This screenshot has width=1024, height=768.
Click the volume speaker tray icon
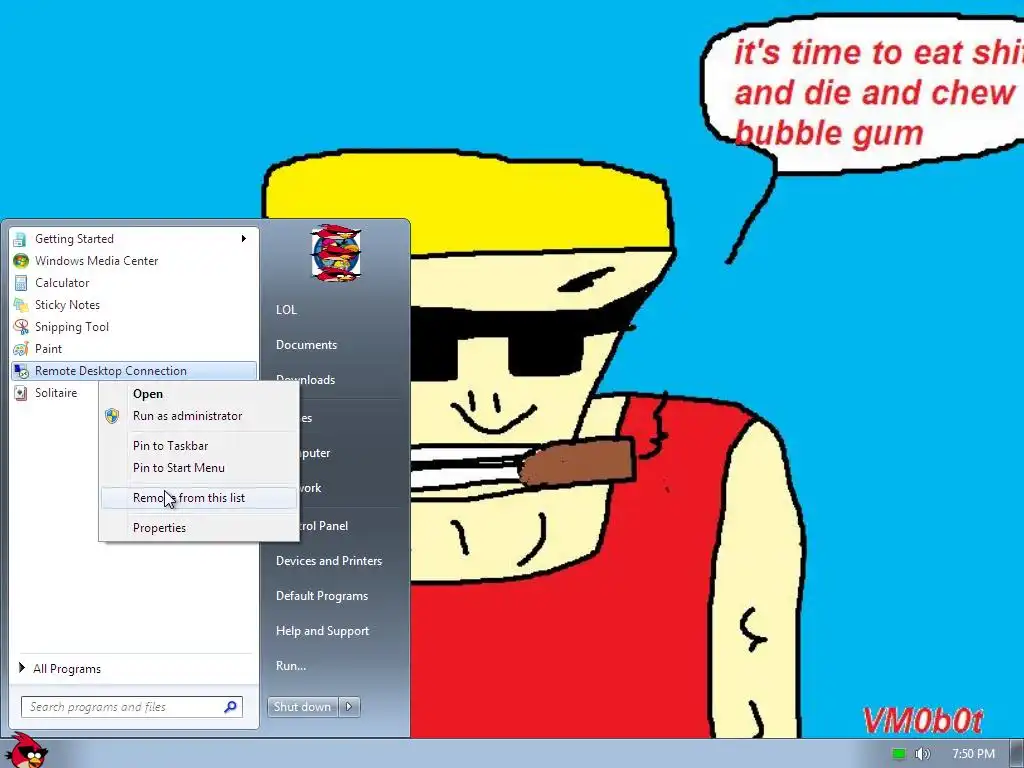pyautogui.click(x=922, y=754)
